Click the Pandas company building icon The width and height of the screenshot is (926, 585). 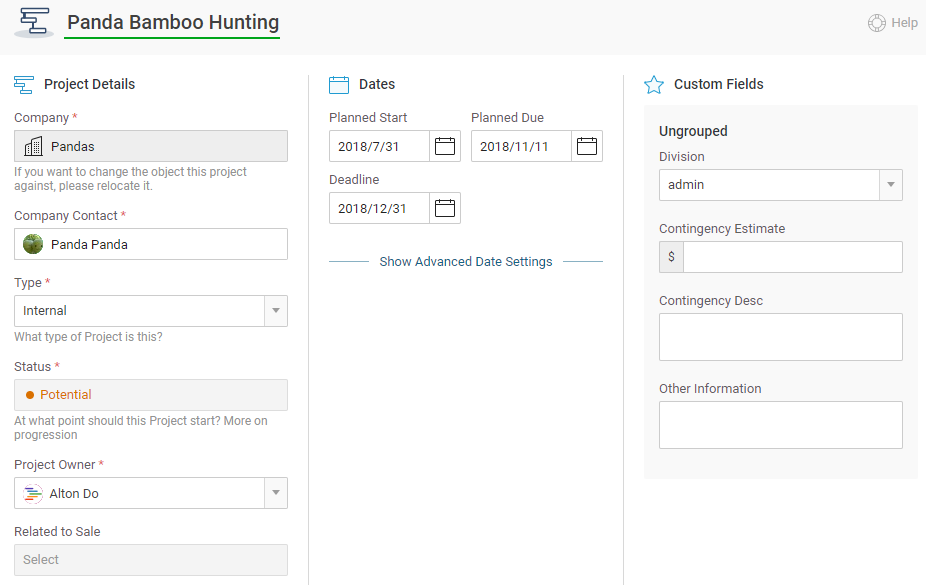(33, 147)
